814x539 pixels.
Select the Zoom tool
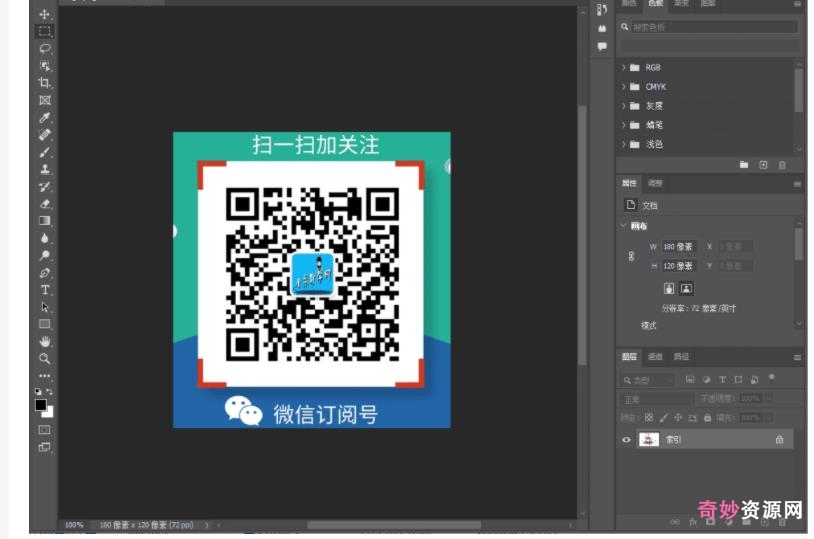pyautogui.click(x=45, y=358)
